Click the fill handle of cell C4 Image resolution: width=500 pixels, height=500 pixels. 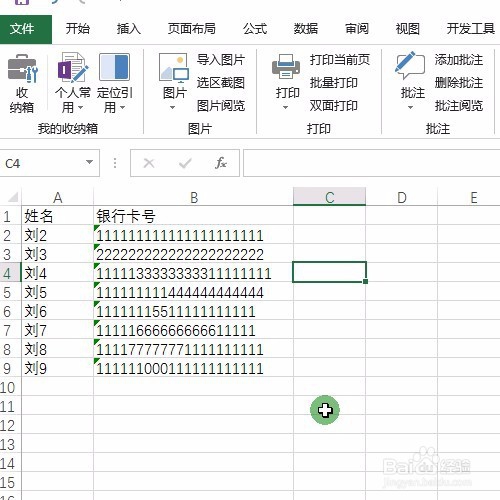coord(365,281)
